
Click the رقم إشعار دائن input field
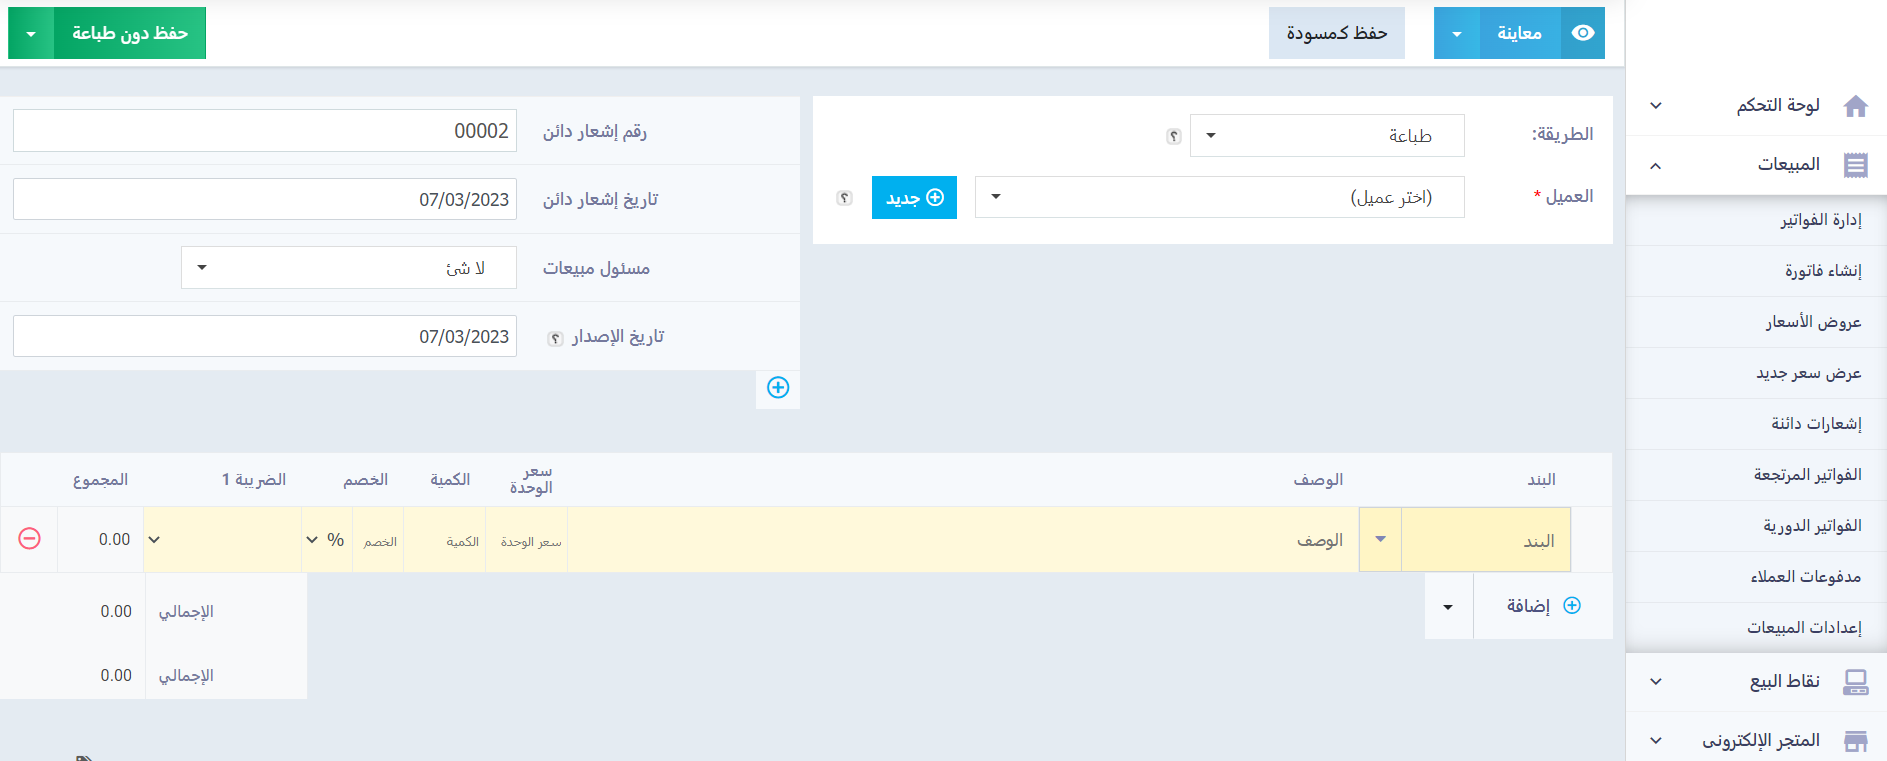click(265, 131)
